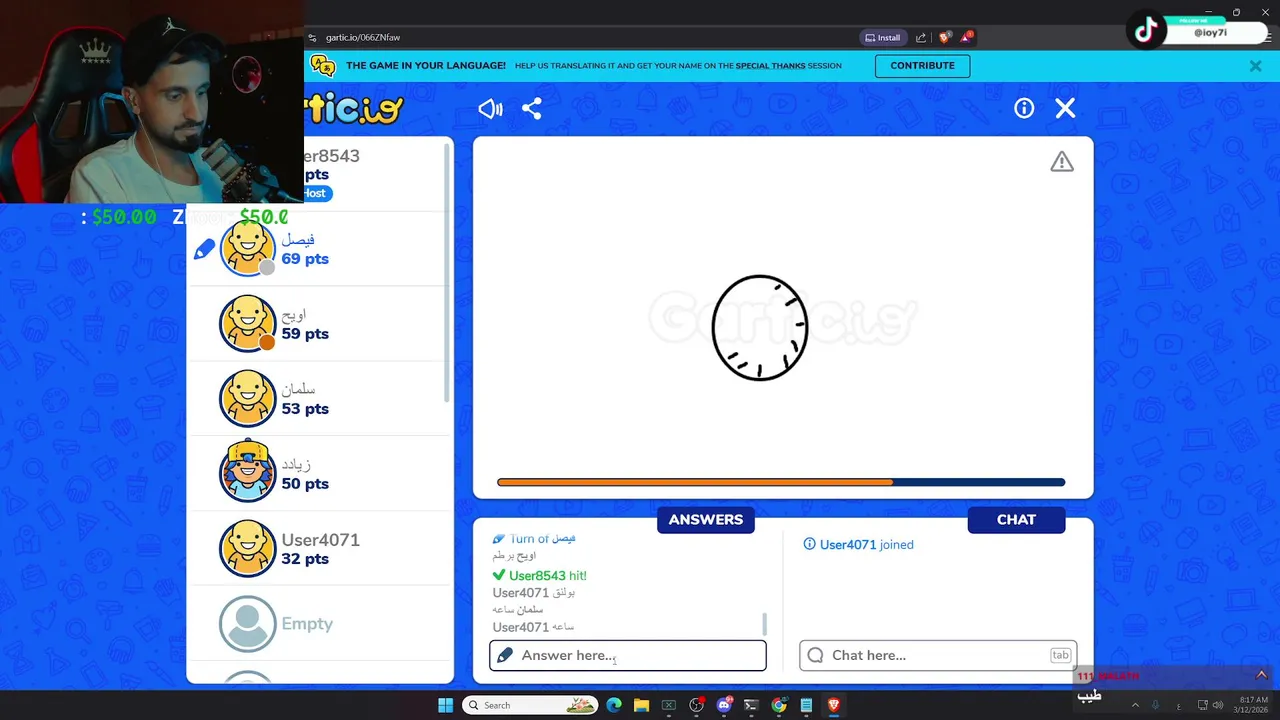Select player فيصل avatar
The image size is (1280, 720).
[x=247, y=248]
